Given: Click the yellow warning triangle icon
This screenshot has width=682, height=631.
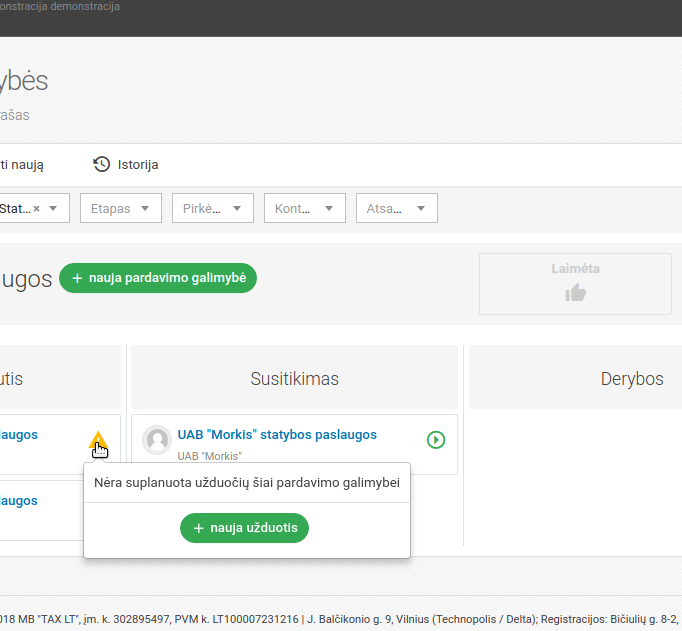Looking at the screenshot, I should coord(97,439).
